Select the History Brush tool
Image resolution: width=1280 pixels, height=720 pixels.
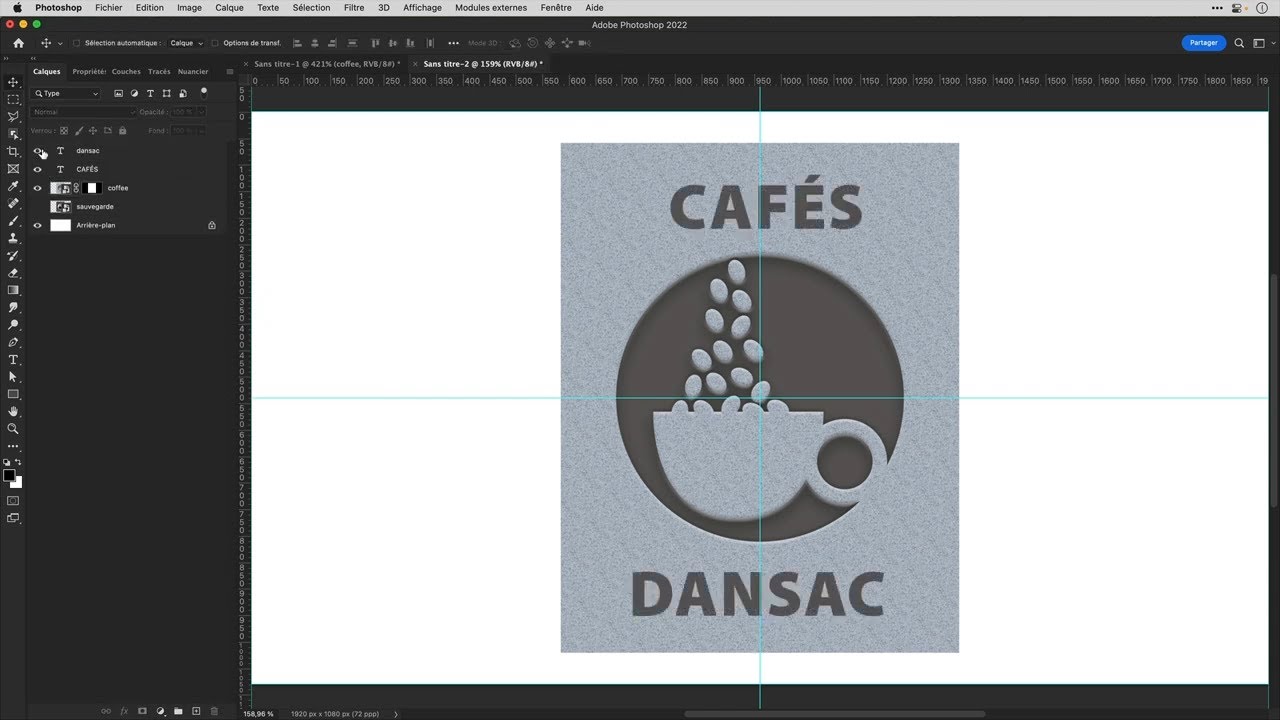tap(13, 255)
